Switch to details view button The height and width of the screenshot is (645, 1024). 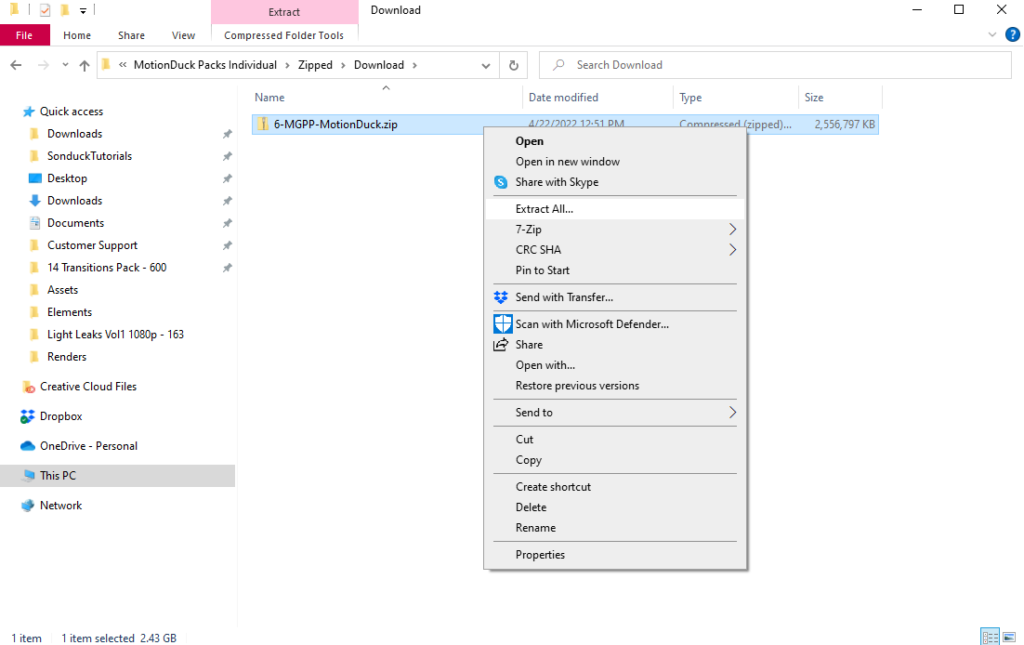[x=990, y=637]
